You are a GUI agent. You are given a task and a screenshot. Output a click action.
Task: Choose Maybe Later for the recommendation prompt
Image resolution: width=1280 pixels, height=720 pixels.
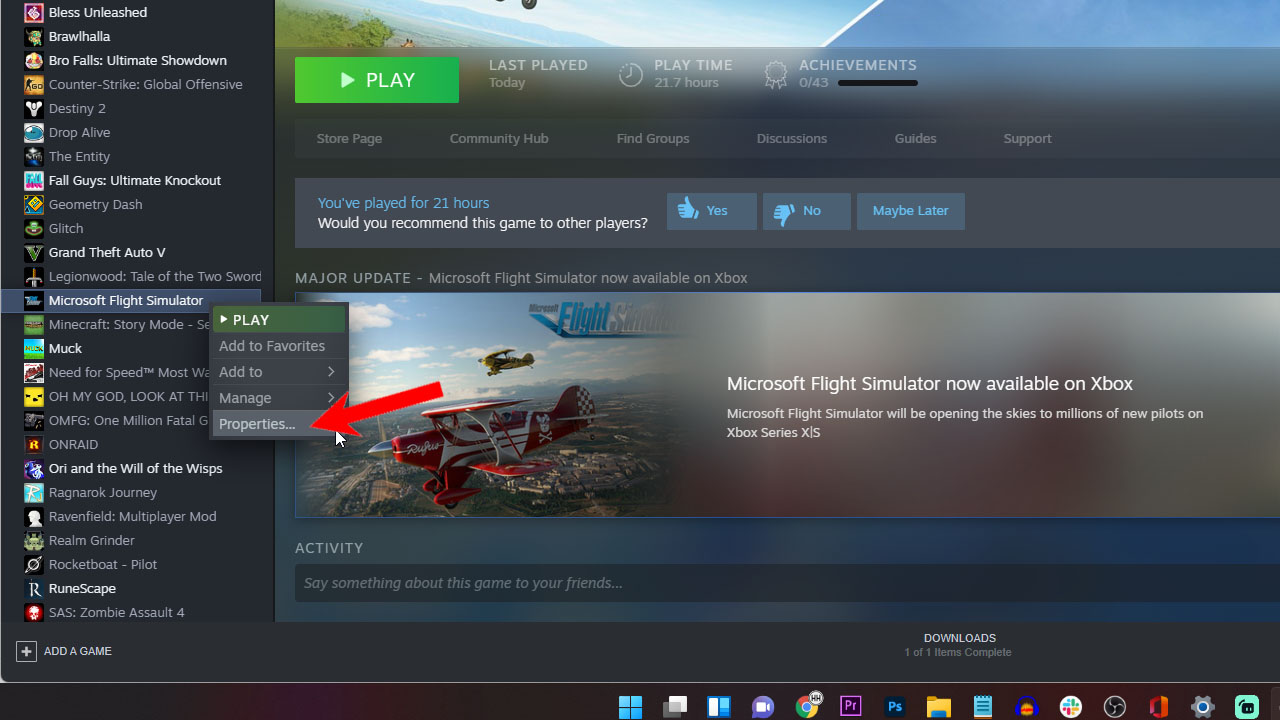pos(910,210)
